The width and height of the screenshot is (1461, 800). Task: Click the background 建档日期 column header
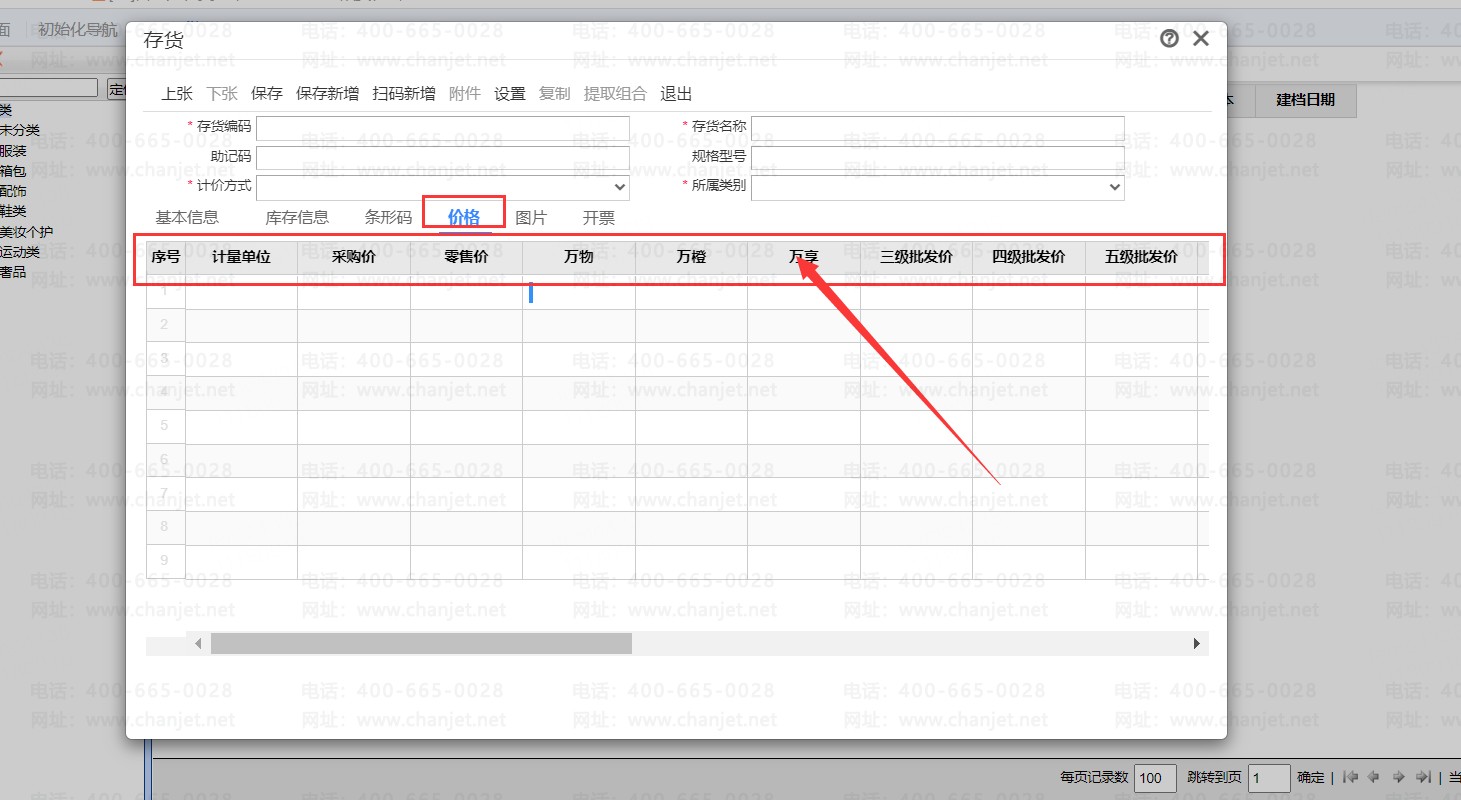click(1306, 100)
